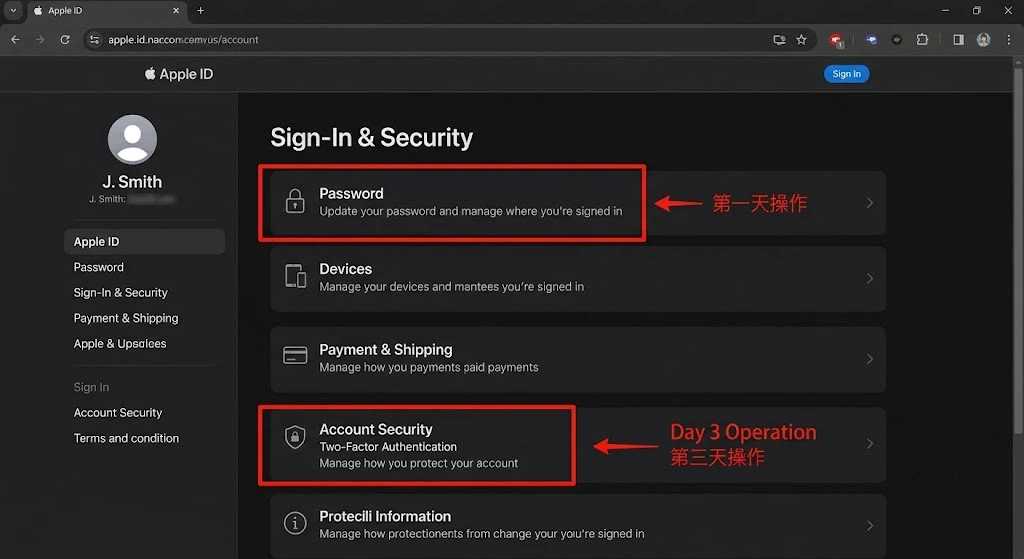Viewport: 1024px width, 559px height.
Task: Expand the Password row chevron arrow
Action: pos(870,203)
